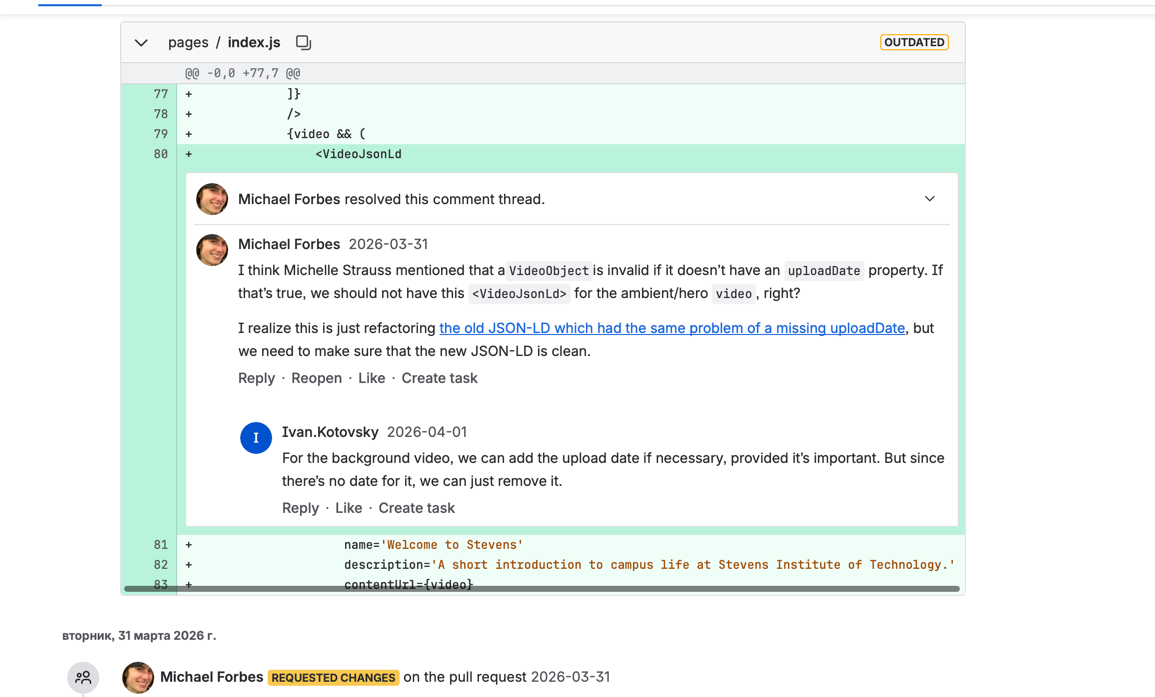Click line number 80 in the diff

coord(160,154)
